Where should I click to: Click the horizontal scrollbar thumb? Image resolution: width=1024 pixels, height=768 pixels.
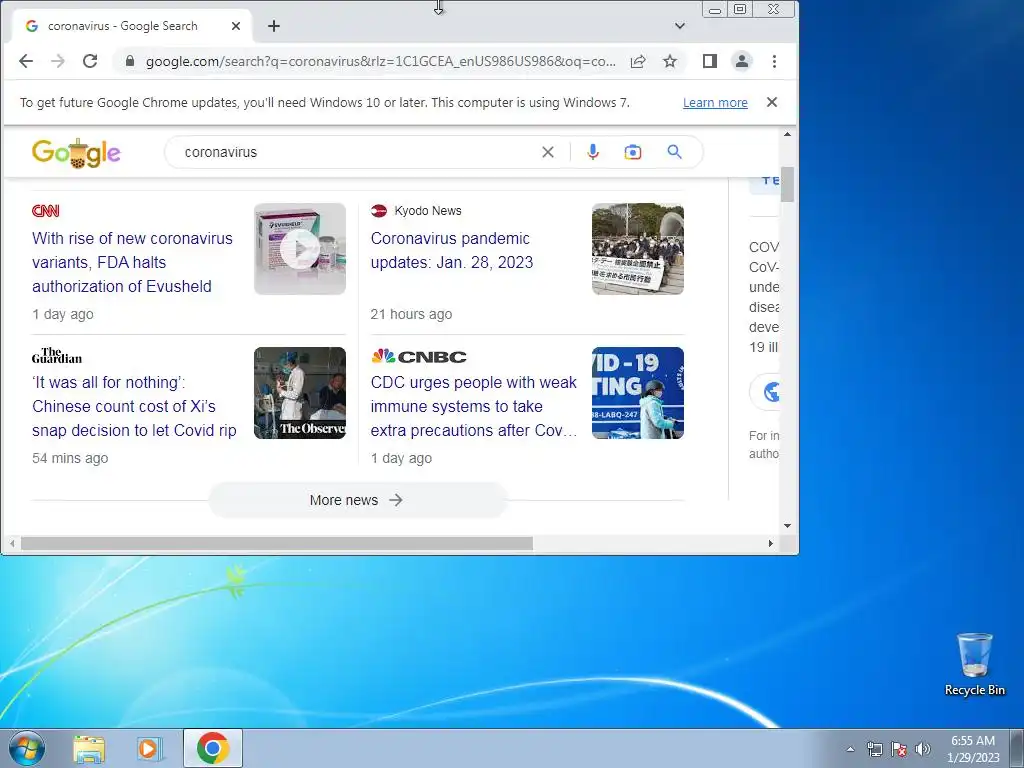pyautogui.click(x=277, y=543)
